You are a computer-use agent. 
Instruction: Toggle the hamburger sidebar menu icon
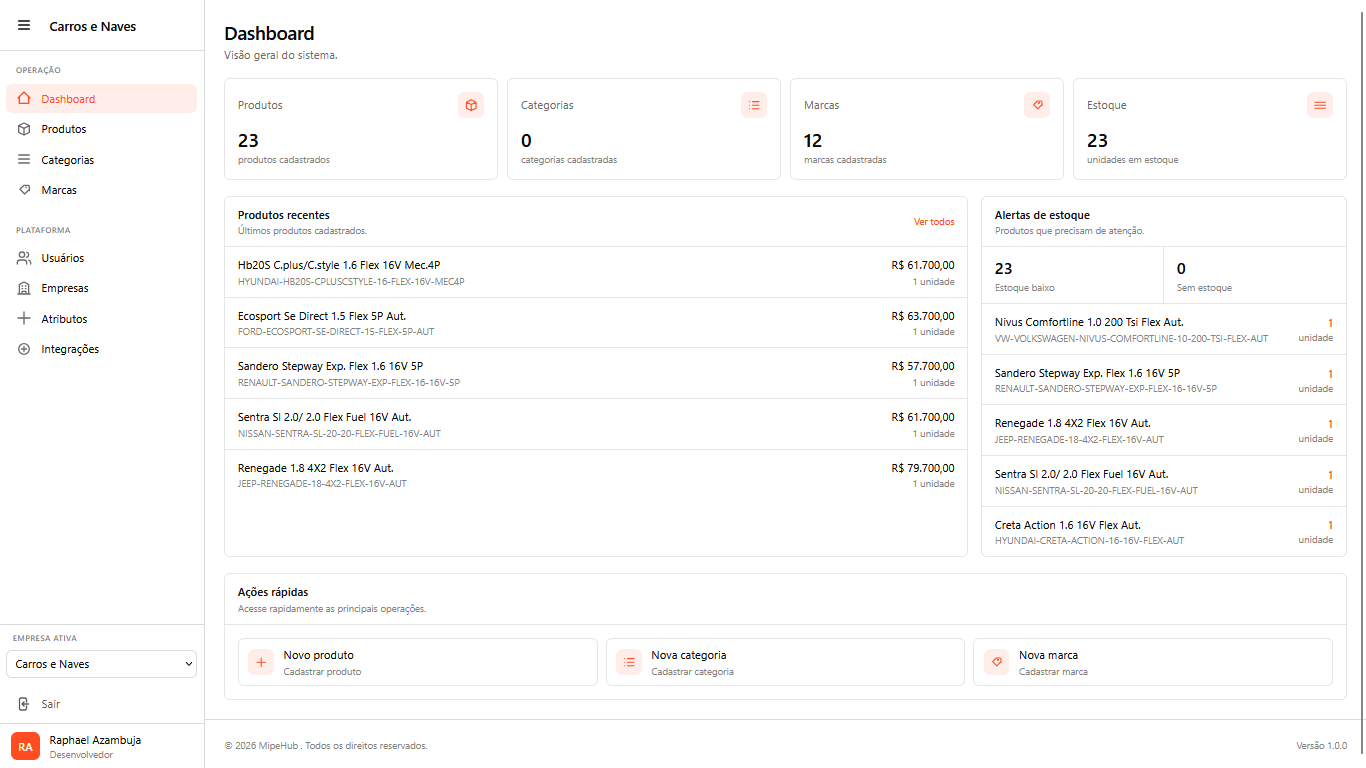click(24, 26)
